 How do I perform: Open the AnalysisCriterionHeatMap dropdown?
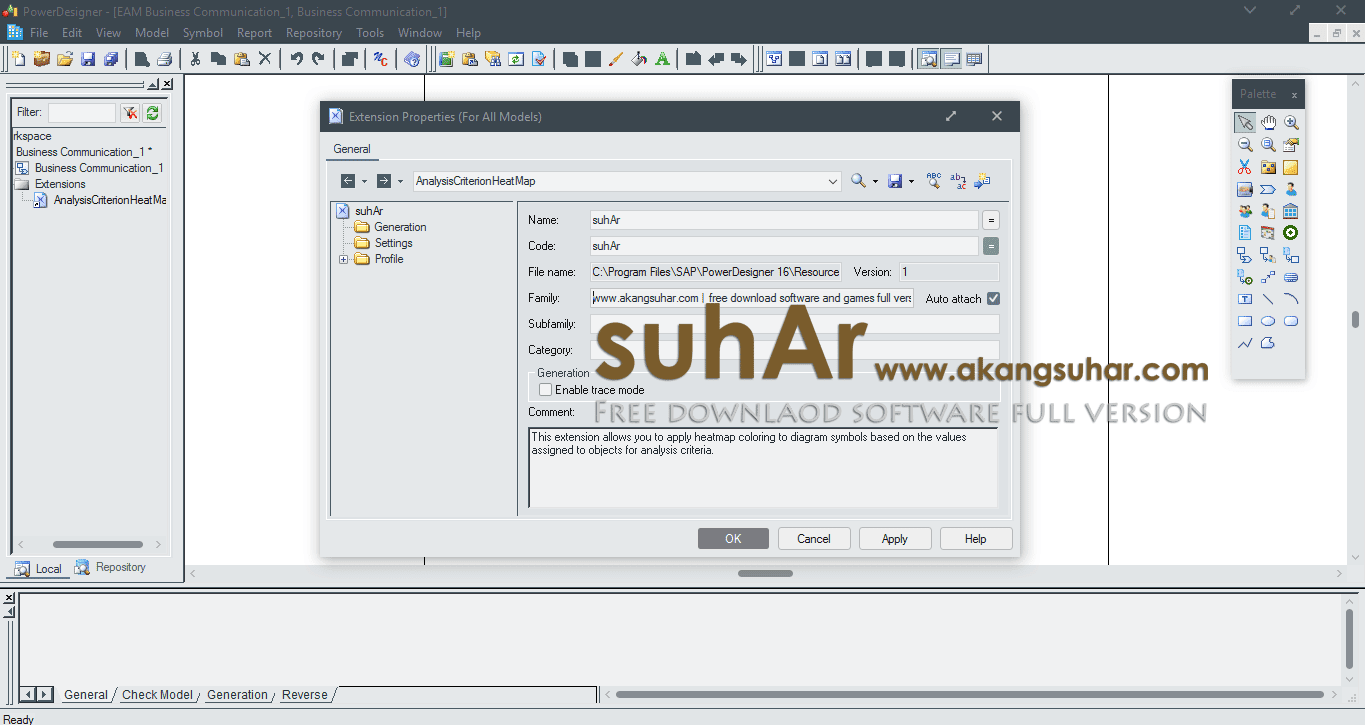point(834,181)
